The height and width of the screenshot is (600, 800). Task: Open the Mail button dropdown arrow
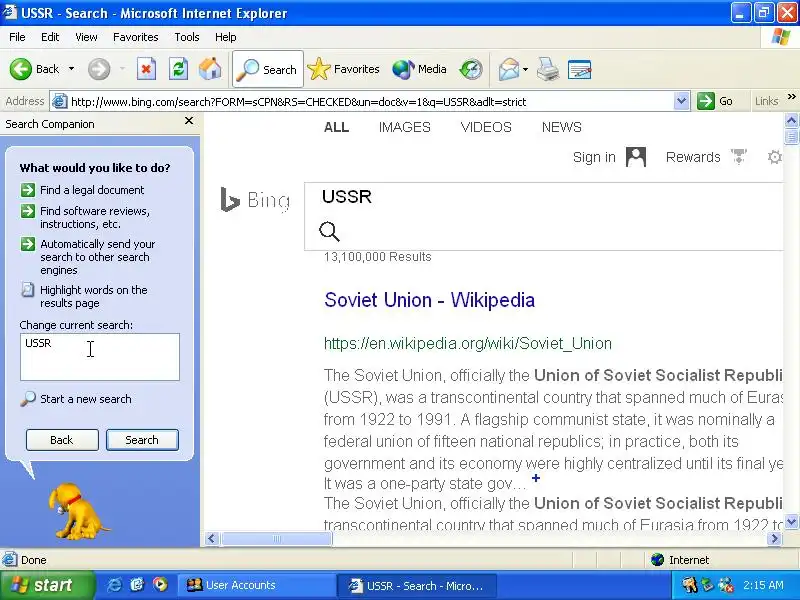526,69
